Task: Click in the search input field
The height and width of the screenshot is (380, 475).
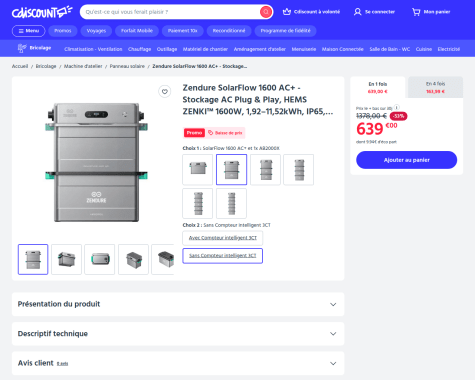Action: pyautogui.click(x=170, y=12)
